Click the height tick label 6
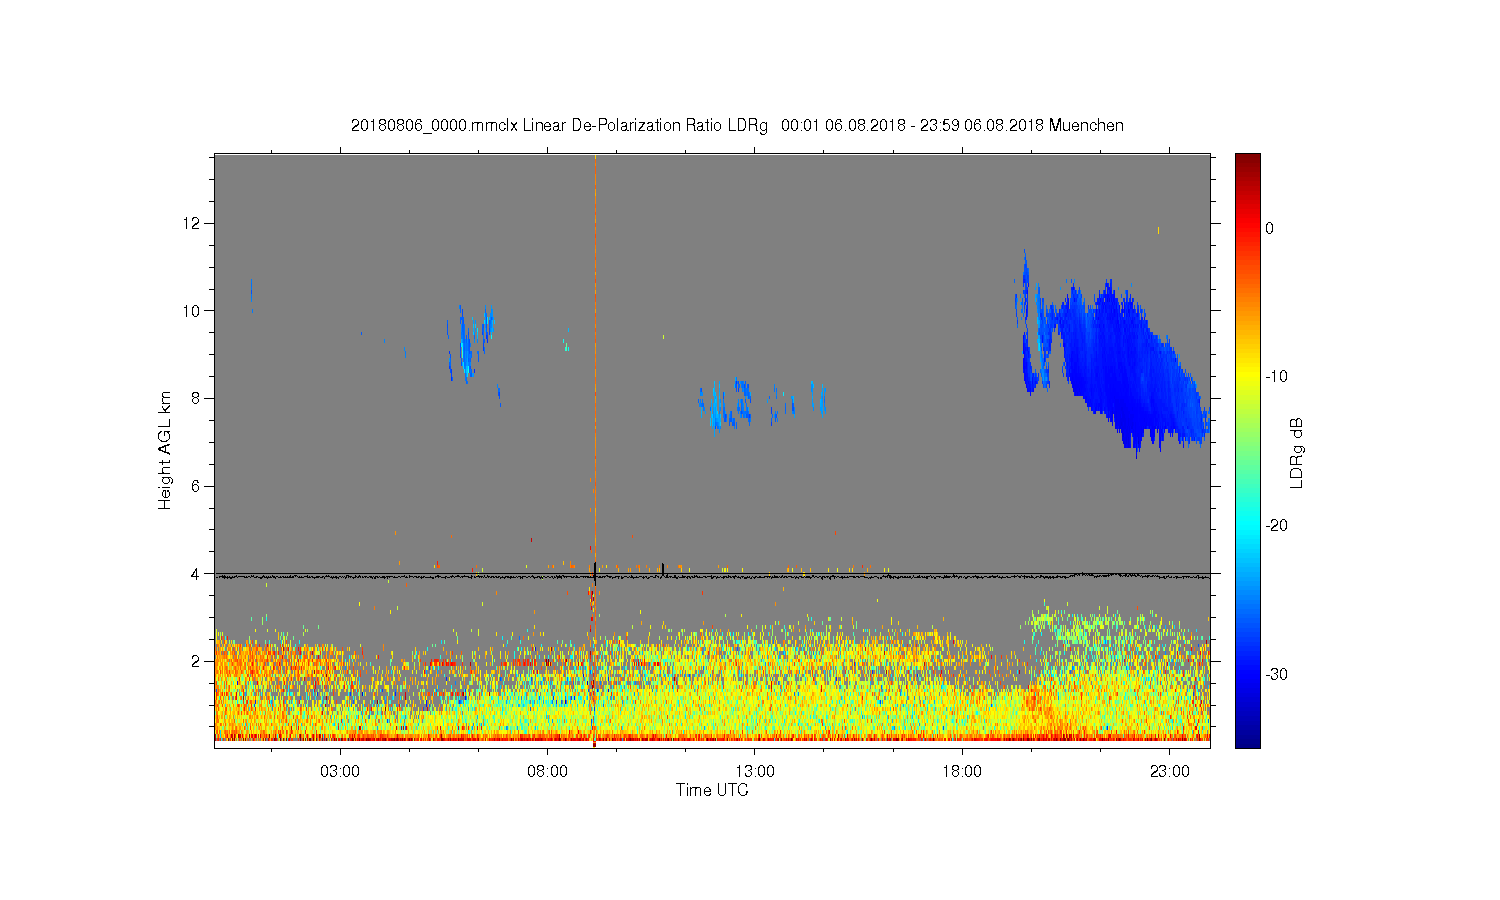This screenshot has height=900, width=1500. (x=197, y=486)
